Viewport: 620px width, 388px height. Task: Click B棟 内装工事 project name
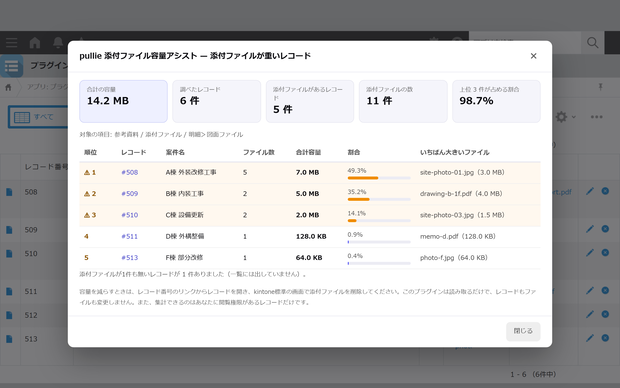tap(185, 194)
